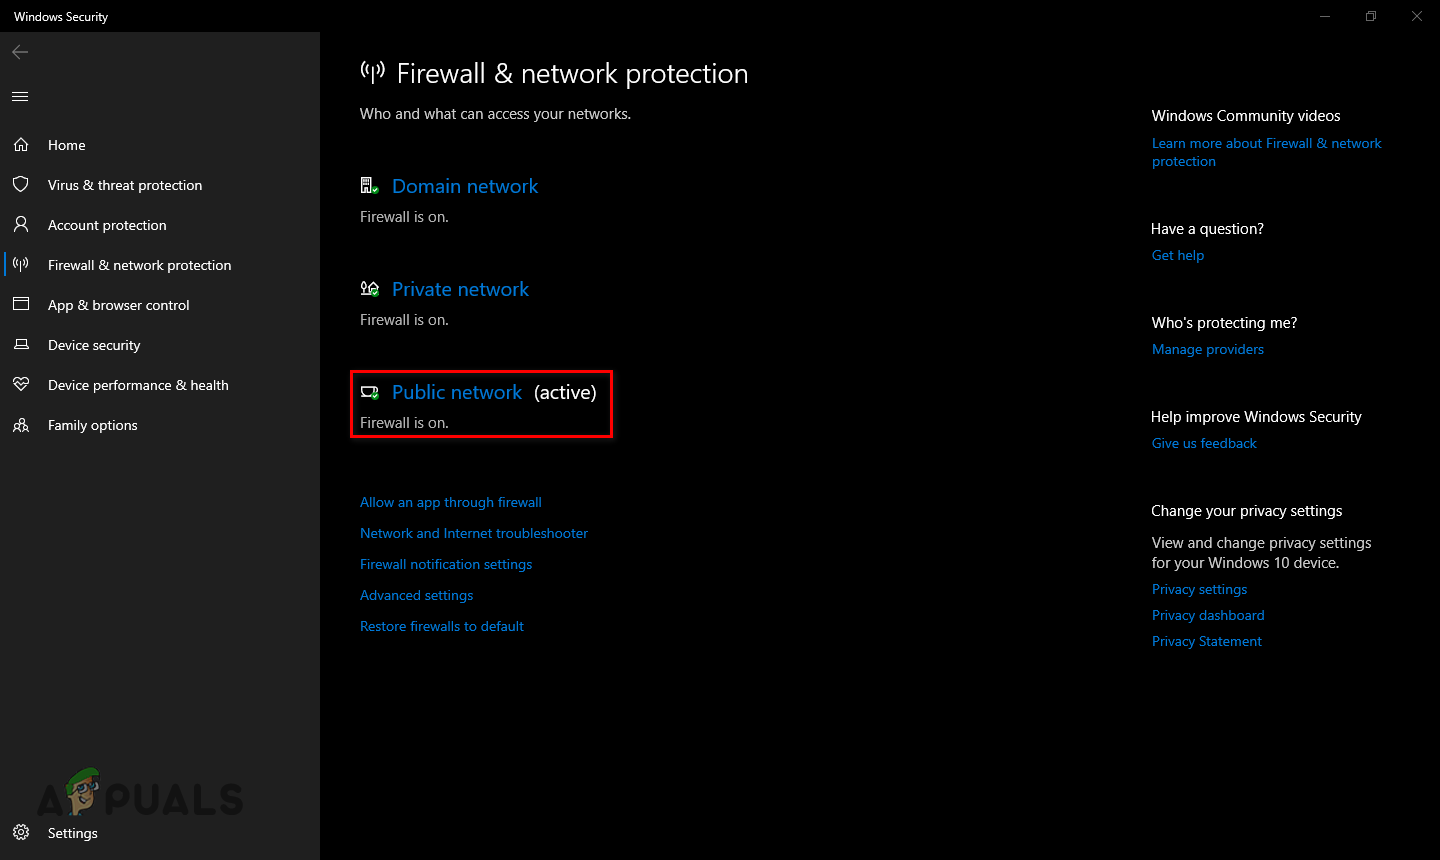Screen dimensions: 1440x860
Task: Click Allow an app through firewall
Action: (450, 501)
